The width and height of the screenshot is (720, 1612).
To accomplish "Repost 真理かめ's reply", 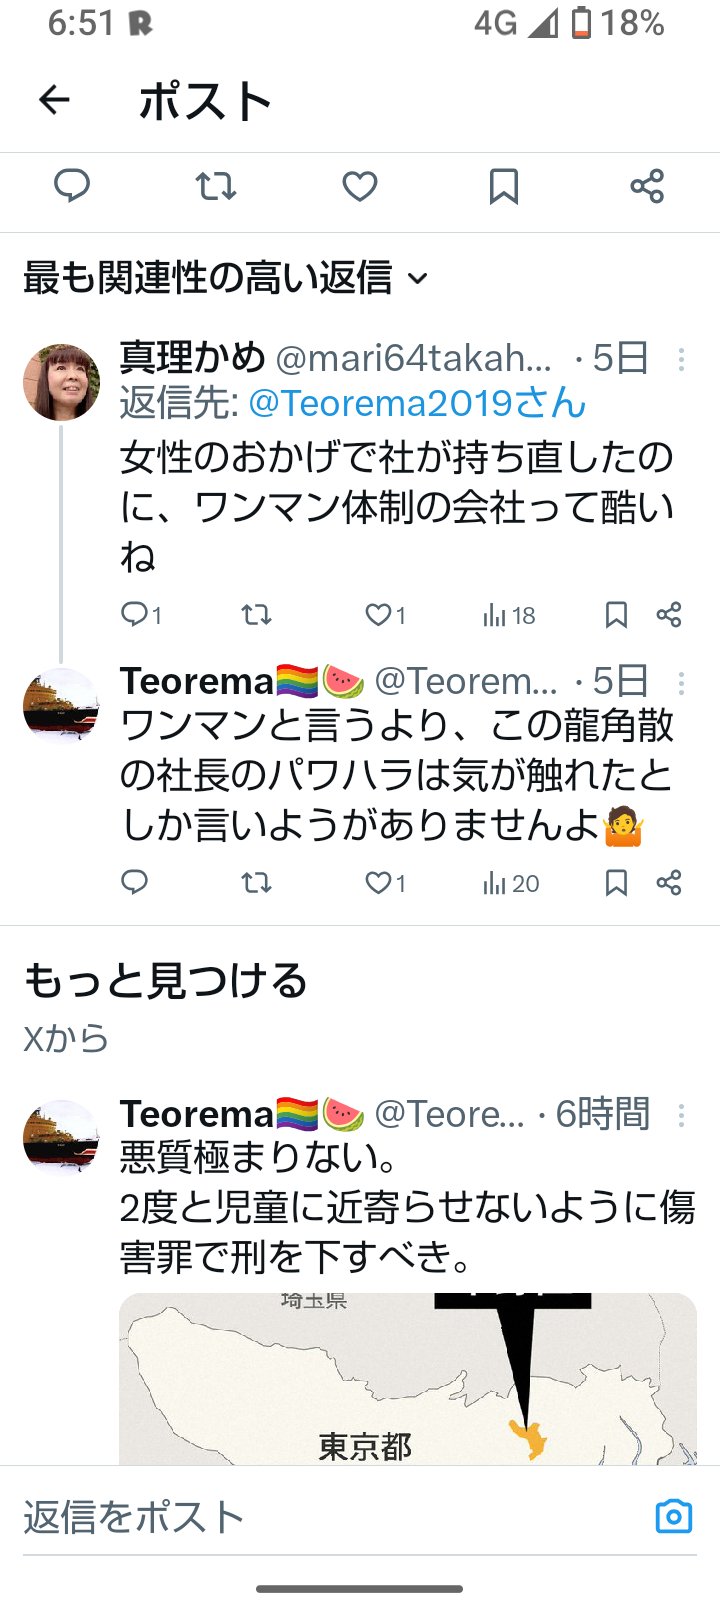I will pos(256,614).
